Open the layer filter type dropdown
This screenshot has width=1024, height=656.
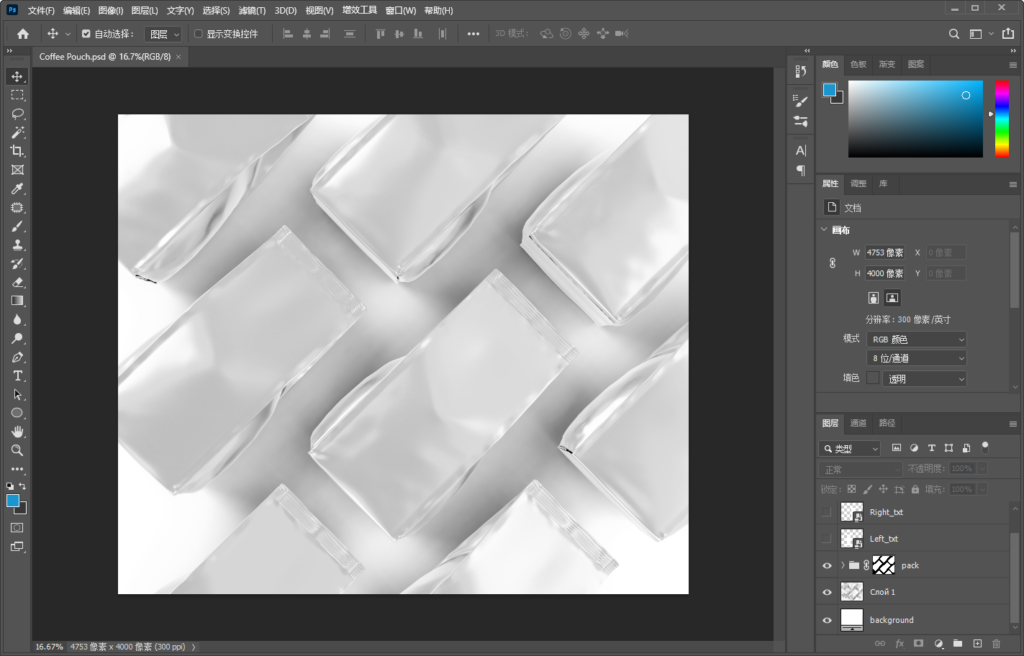point(850,448)
